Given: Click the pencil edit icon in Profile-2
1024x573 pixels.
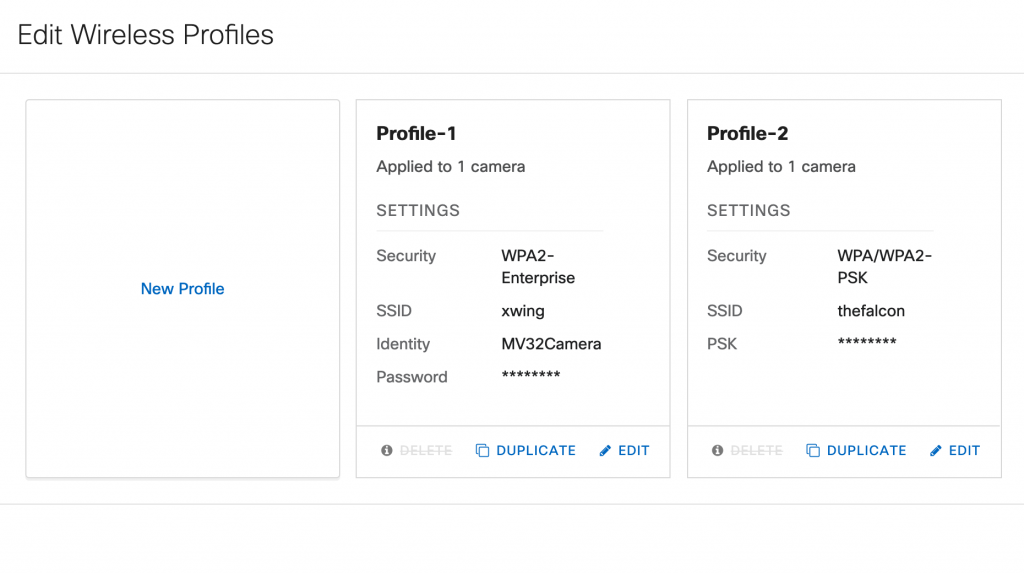Looking at the screenshot, I should pyautogui.click(x=936, y=451).
